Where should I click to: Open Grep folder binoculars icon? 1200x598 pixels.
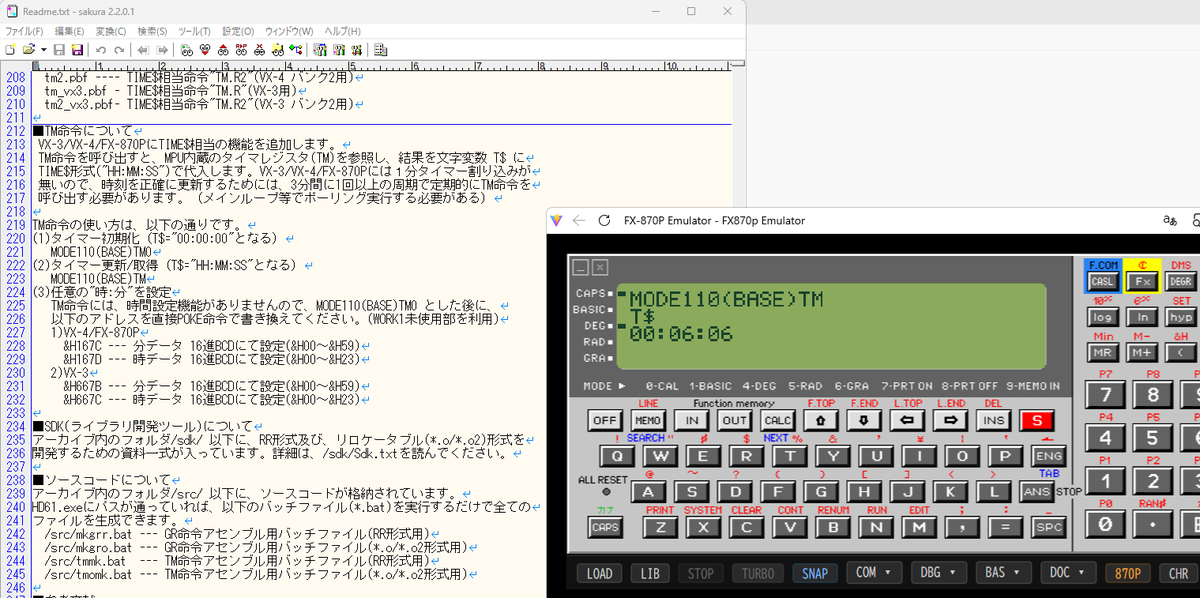[277, 49]
